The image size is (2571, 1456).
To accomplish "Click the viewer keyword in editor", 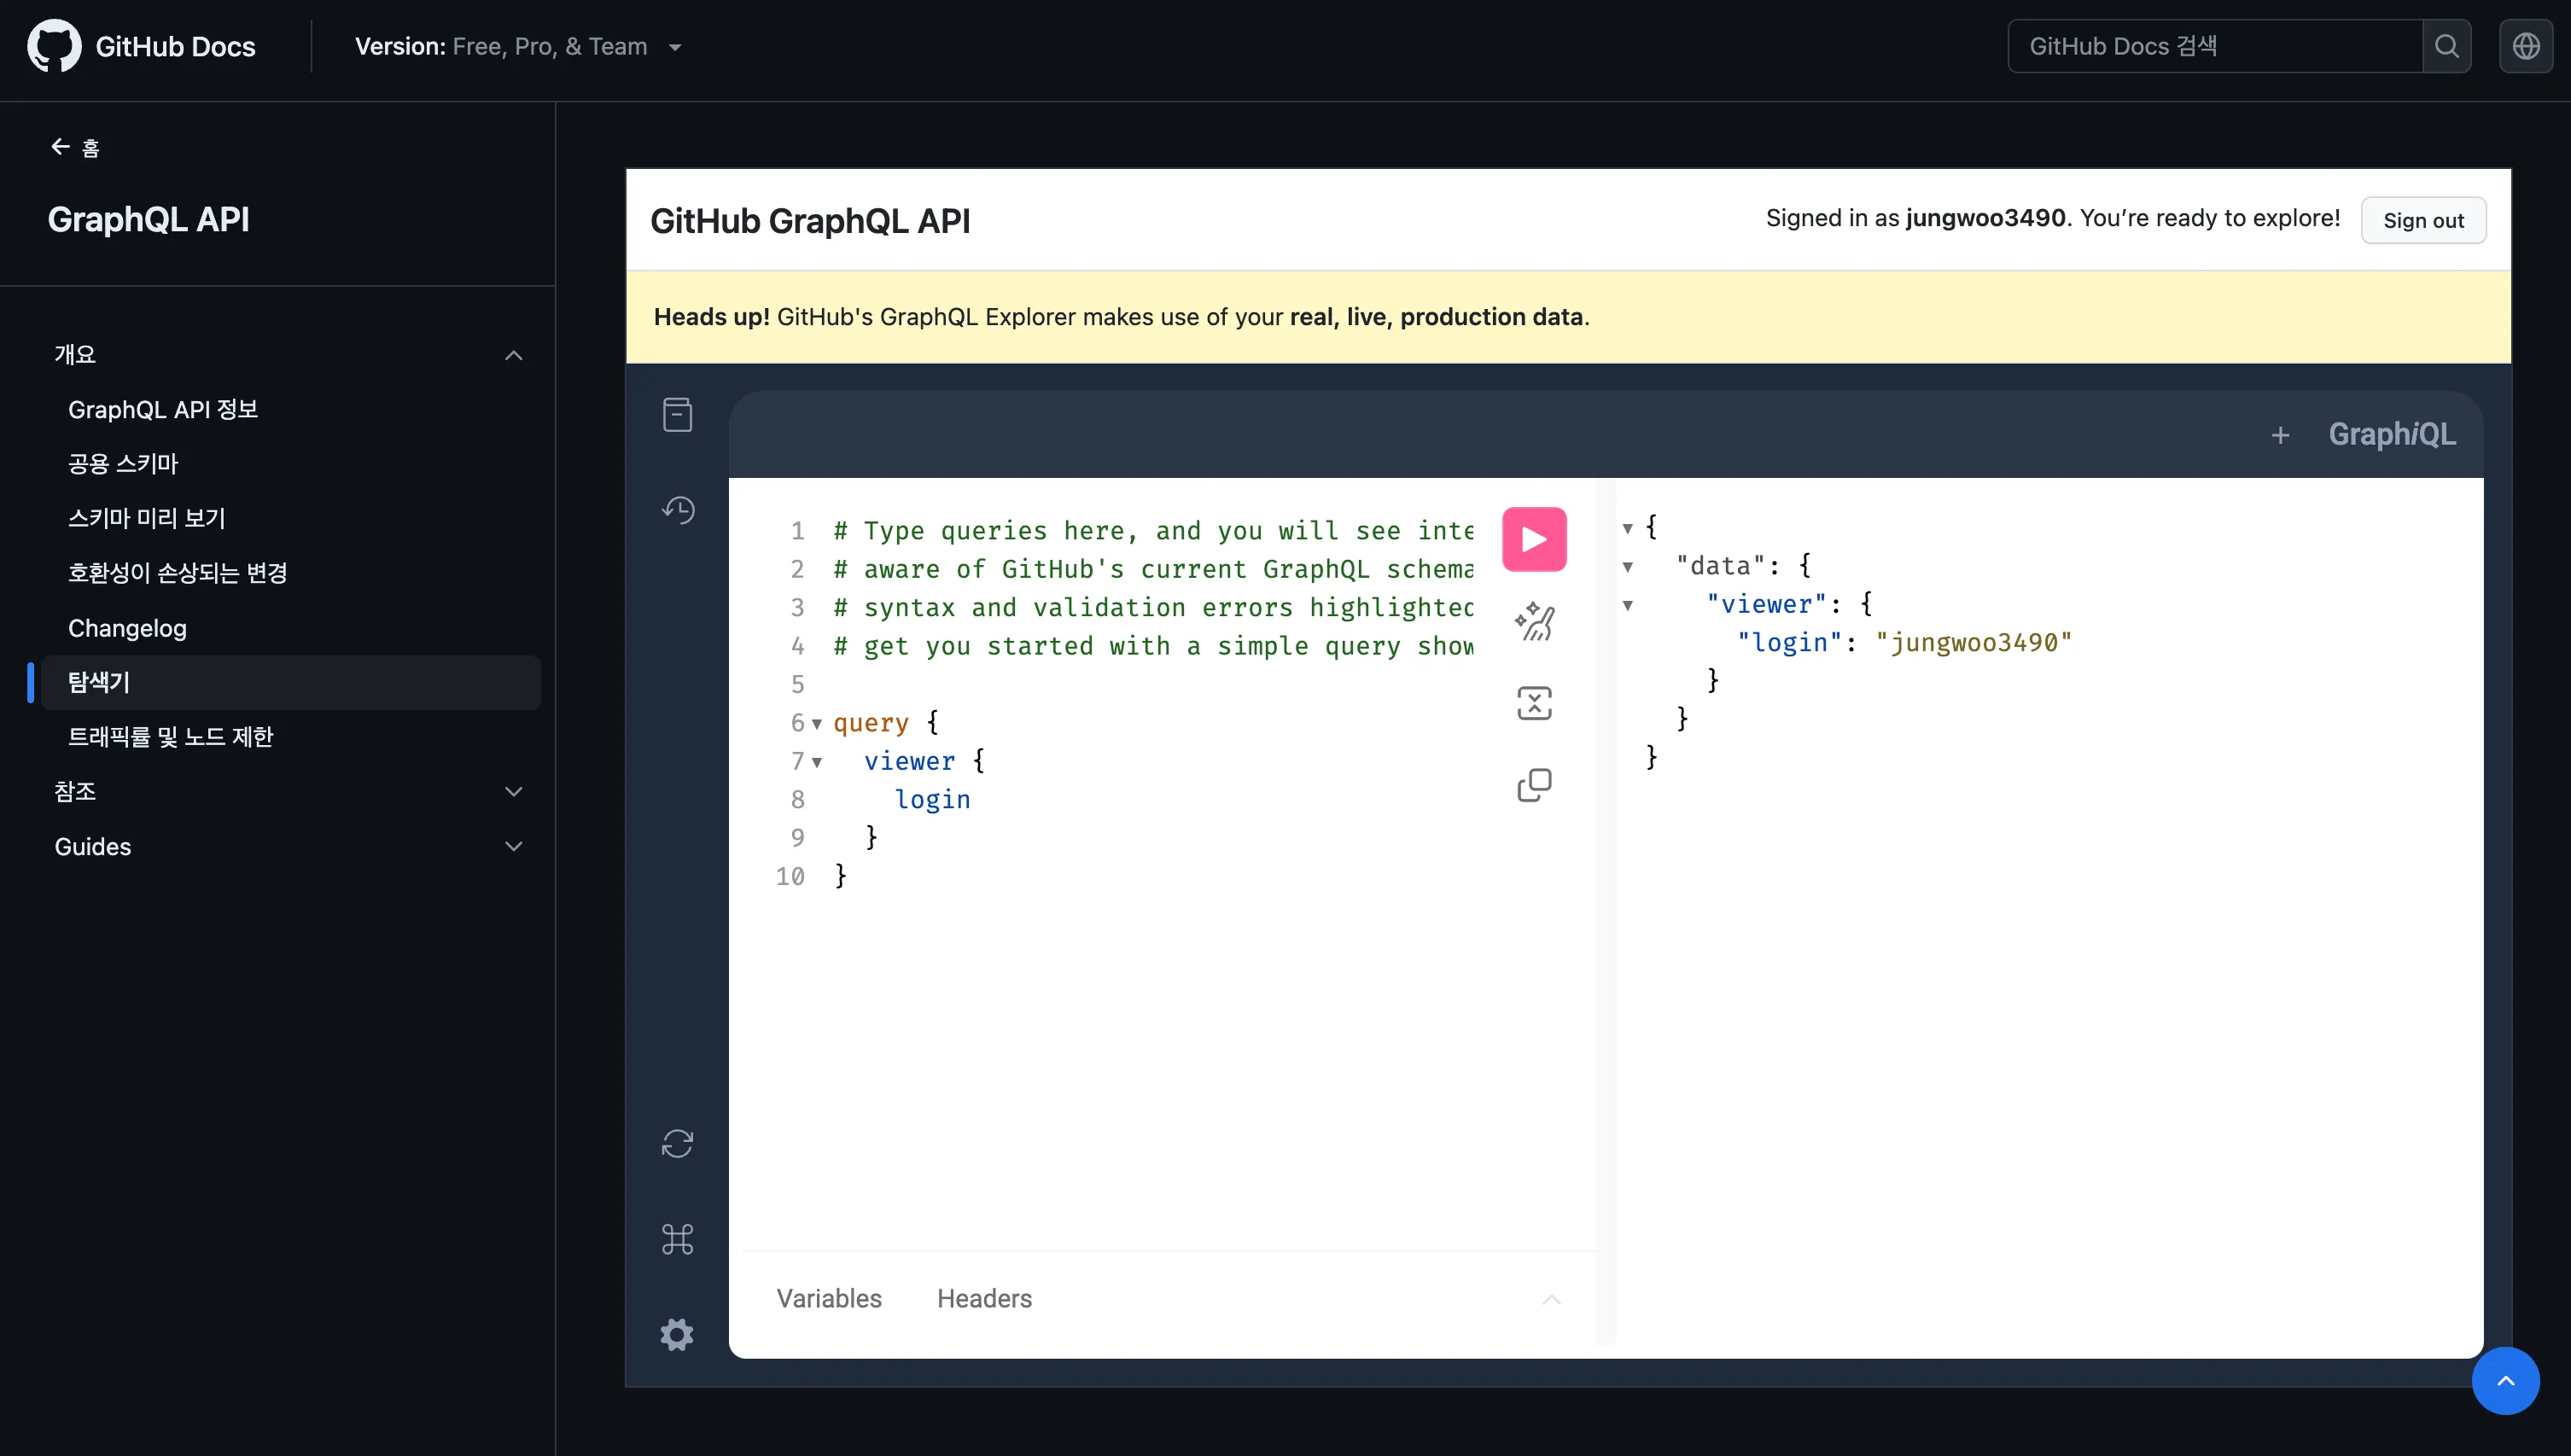I will [x=909, y=761].
